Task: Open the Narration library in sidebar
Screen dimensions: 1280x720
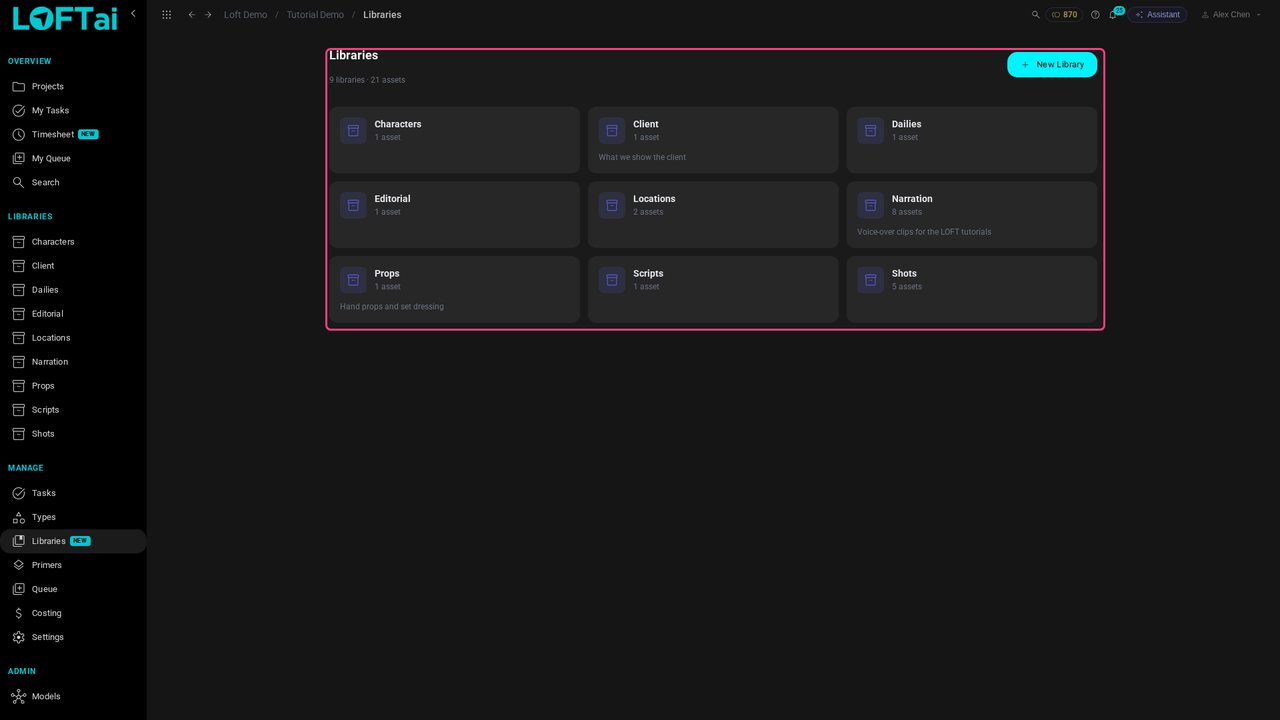Action: point(73,362)
